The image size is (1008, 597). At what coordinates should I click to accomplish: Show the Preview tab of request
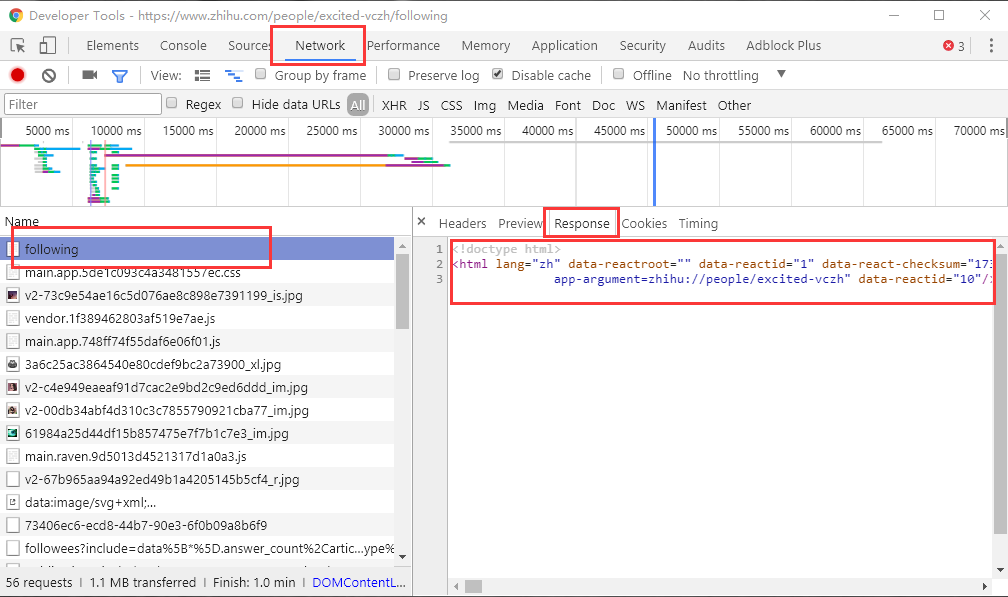pos(520,224)
